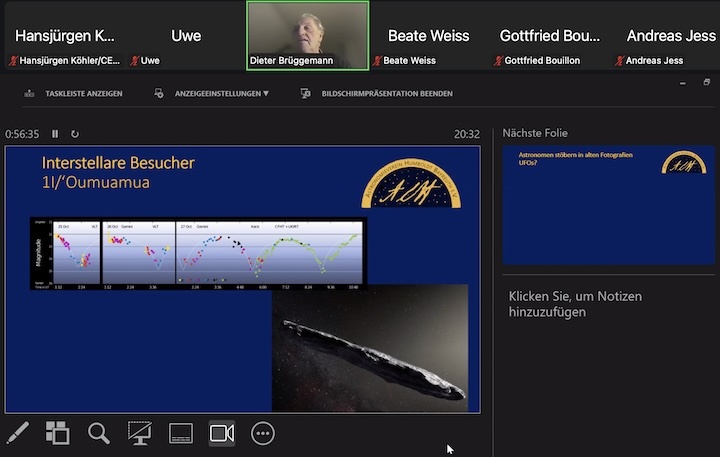Select the next slide preview thumbnail

coord(608,205)
